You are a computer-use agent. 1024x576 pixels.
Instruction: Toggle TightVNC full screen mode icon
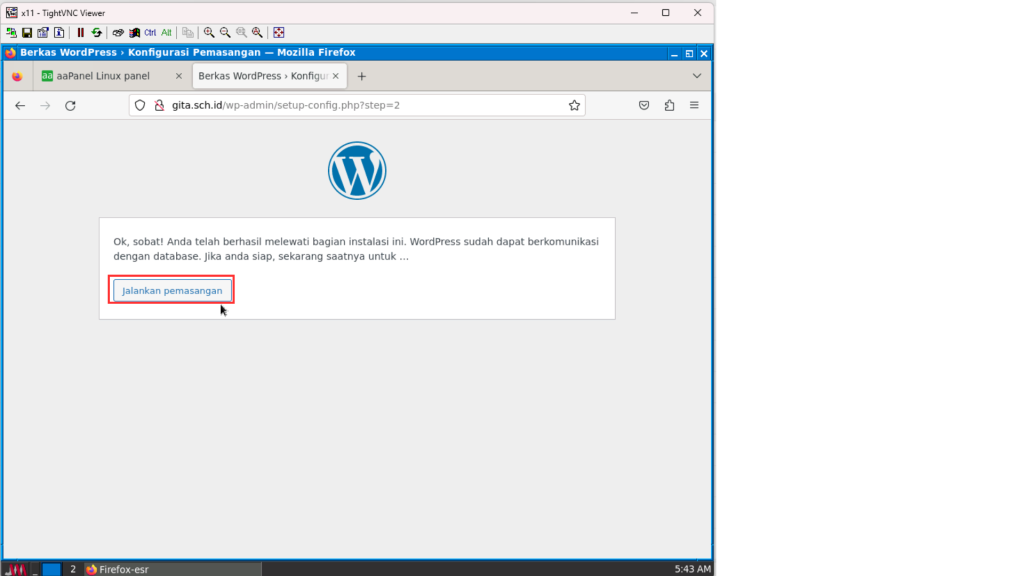[279, 32]
